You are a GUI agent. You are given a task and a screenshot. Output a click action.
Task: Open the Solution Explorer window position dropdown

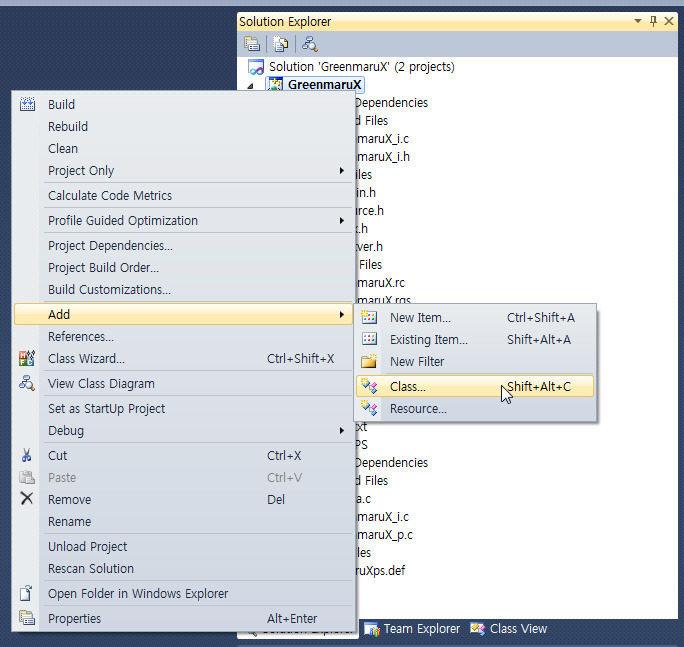click(638, 21)
